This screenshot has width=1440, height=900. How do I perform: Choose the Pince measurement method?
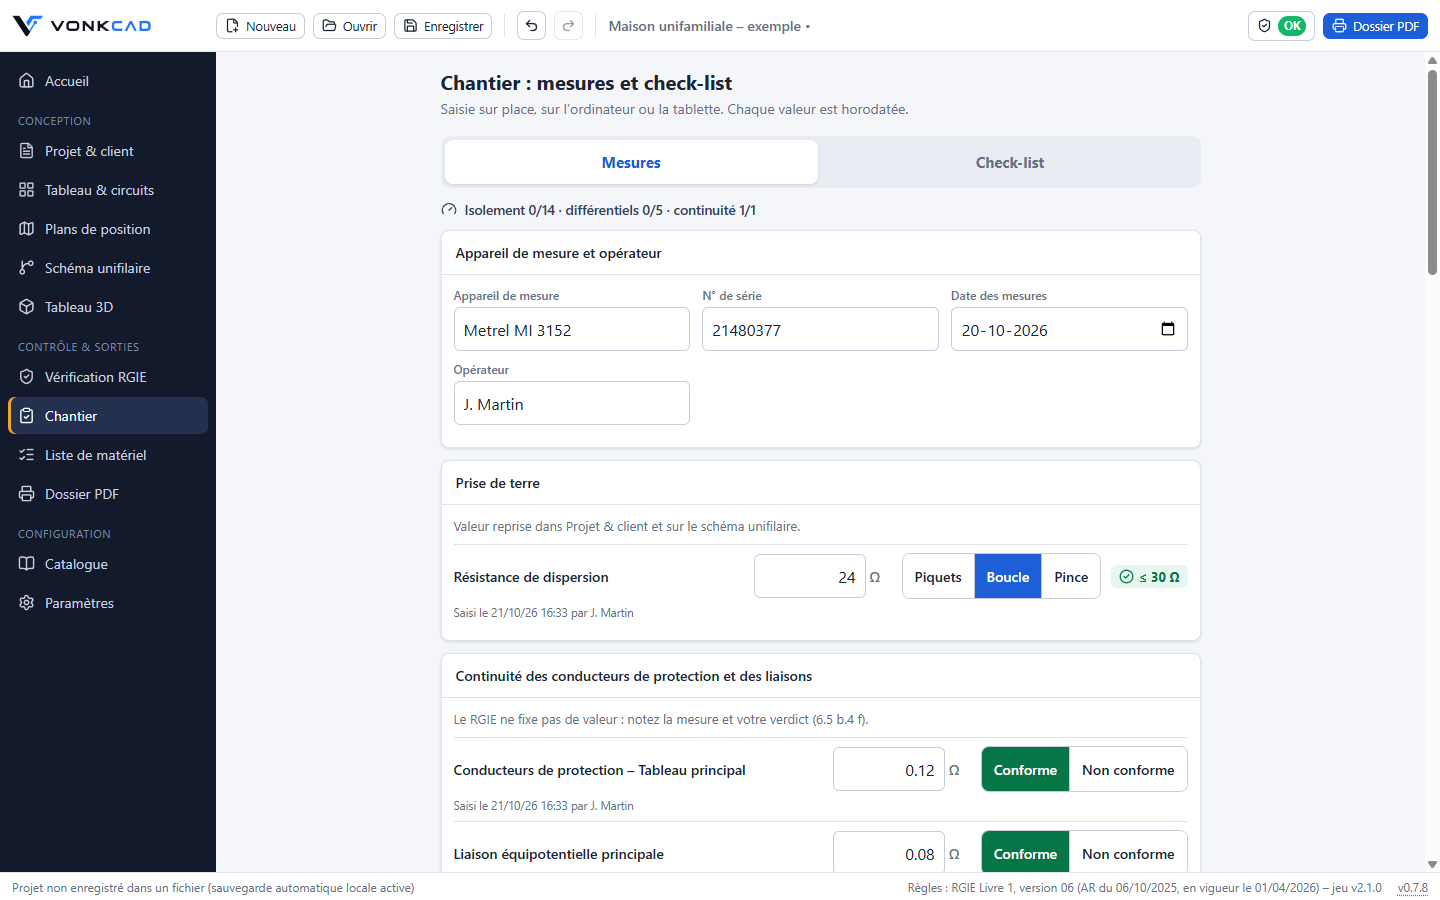[1071, 577]
